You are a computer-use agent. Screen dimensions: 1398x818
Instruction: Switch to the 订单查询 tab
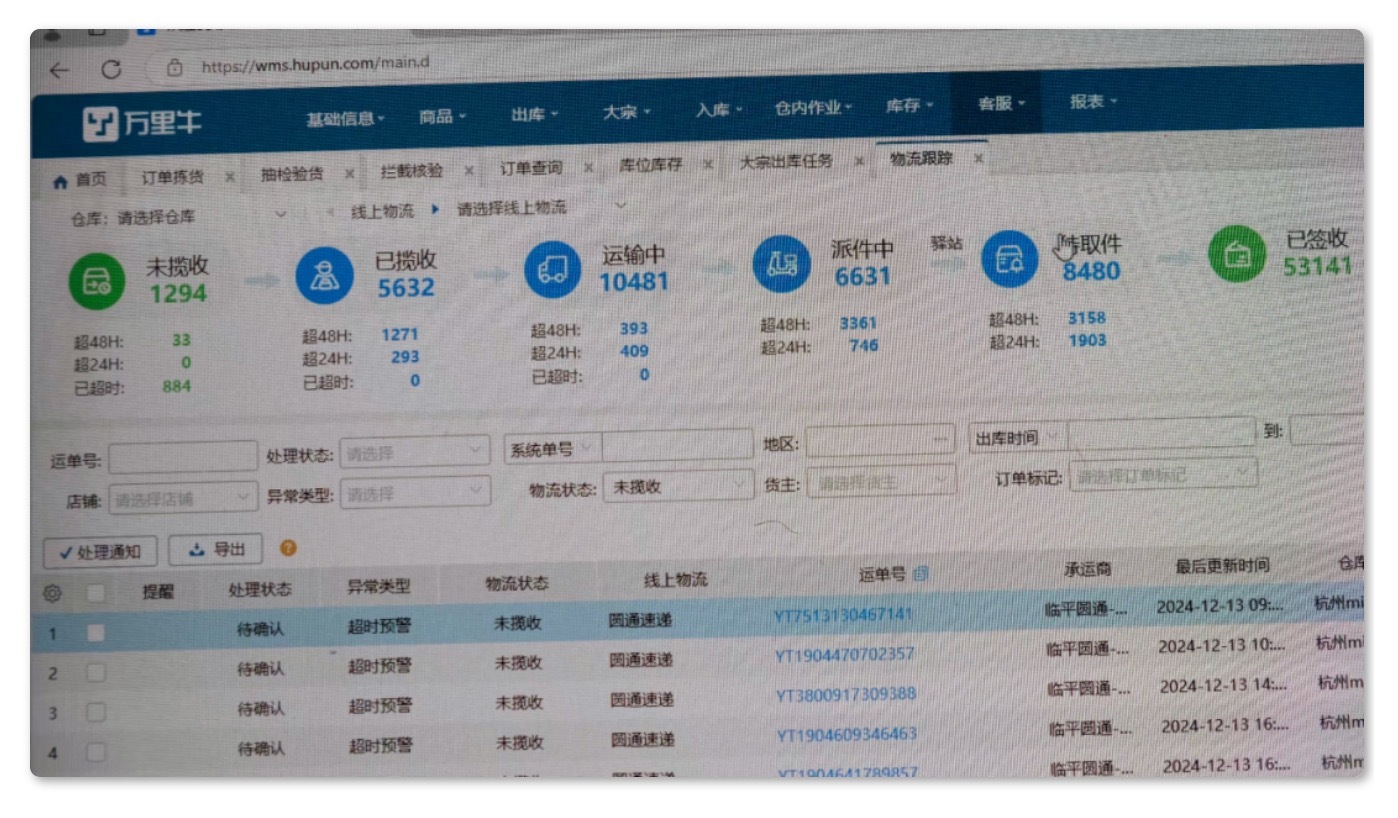point(531,168)
